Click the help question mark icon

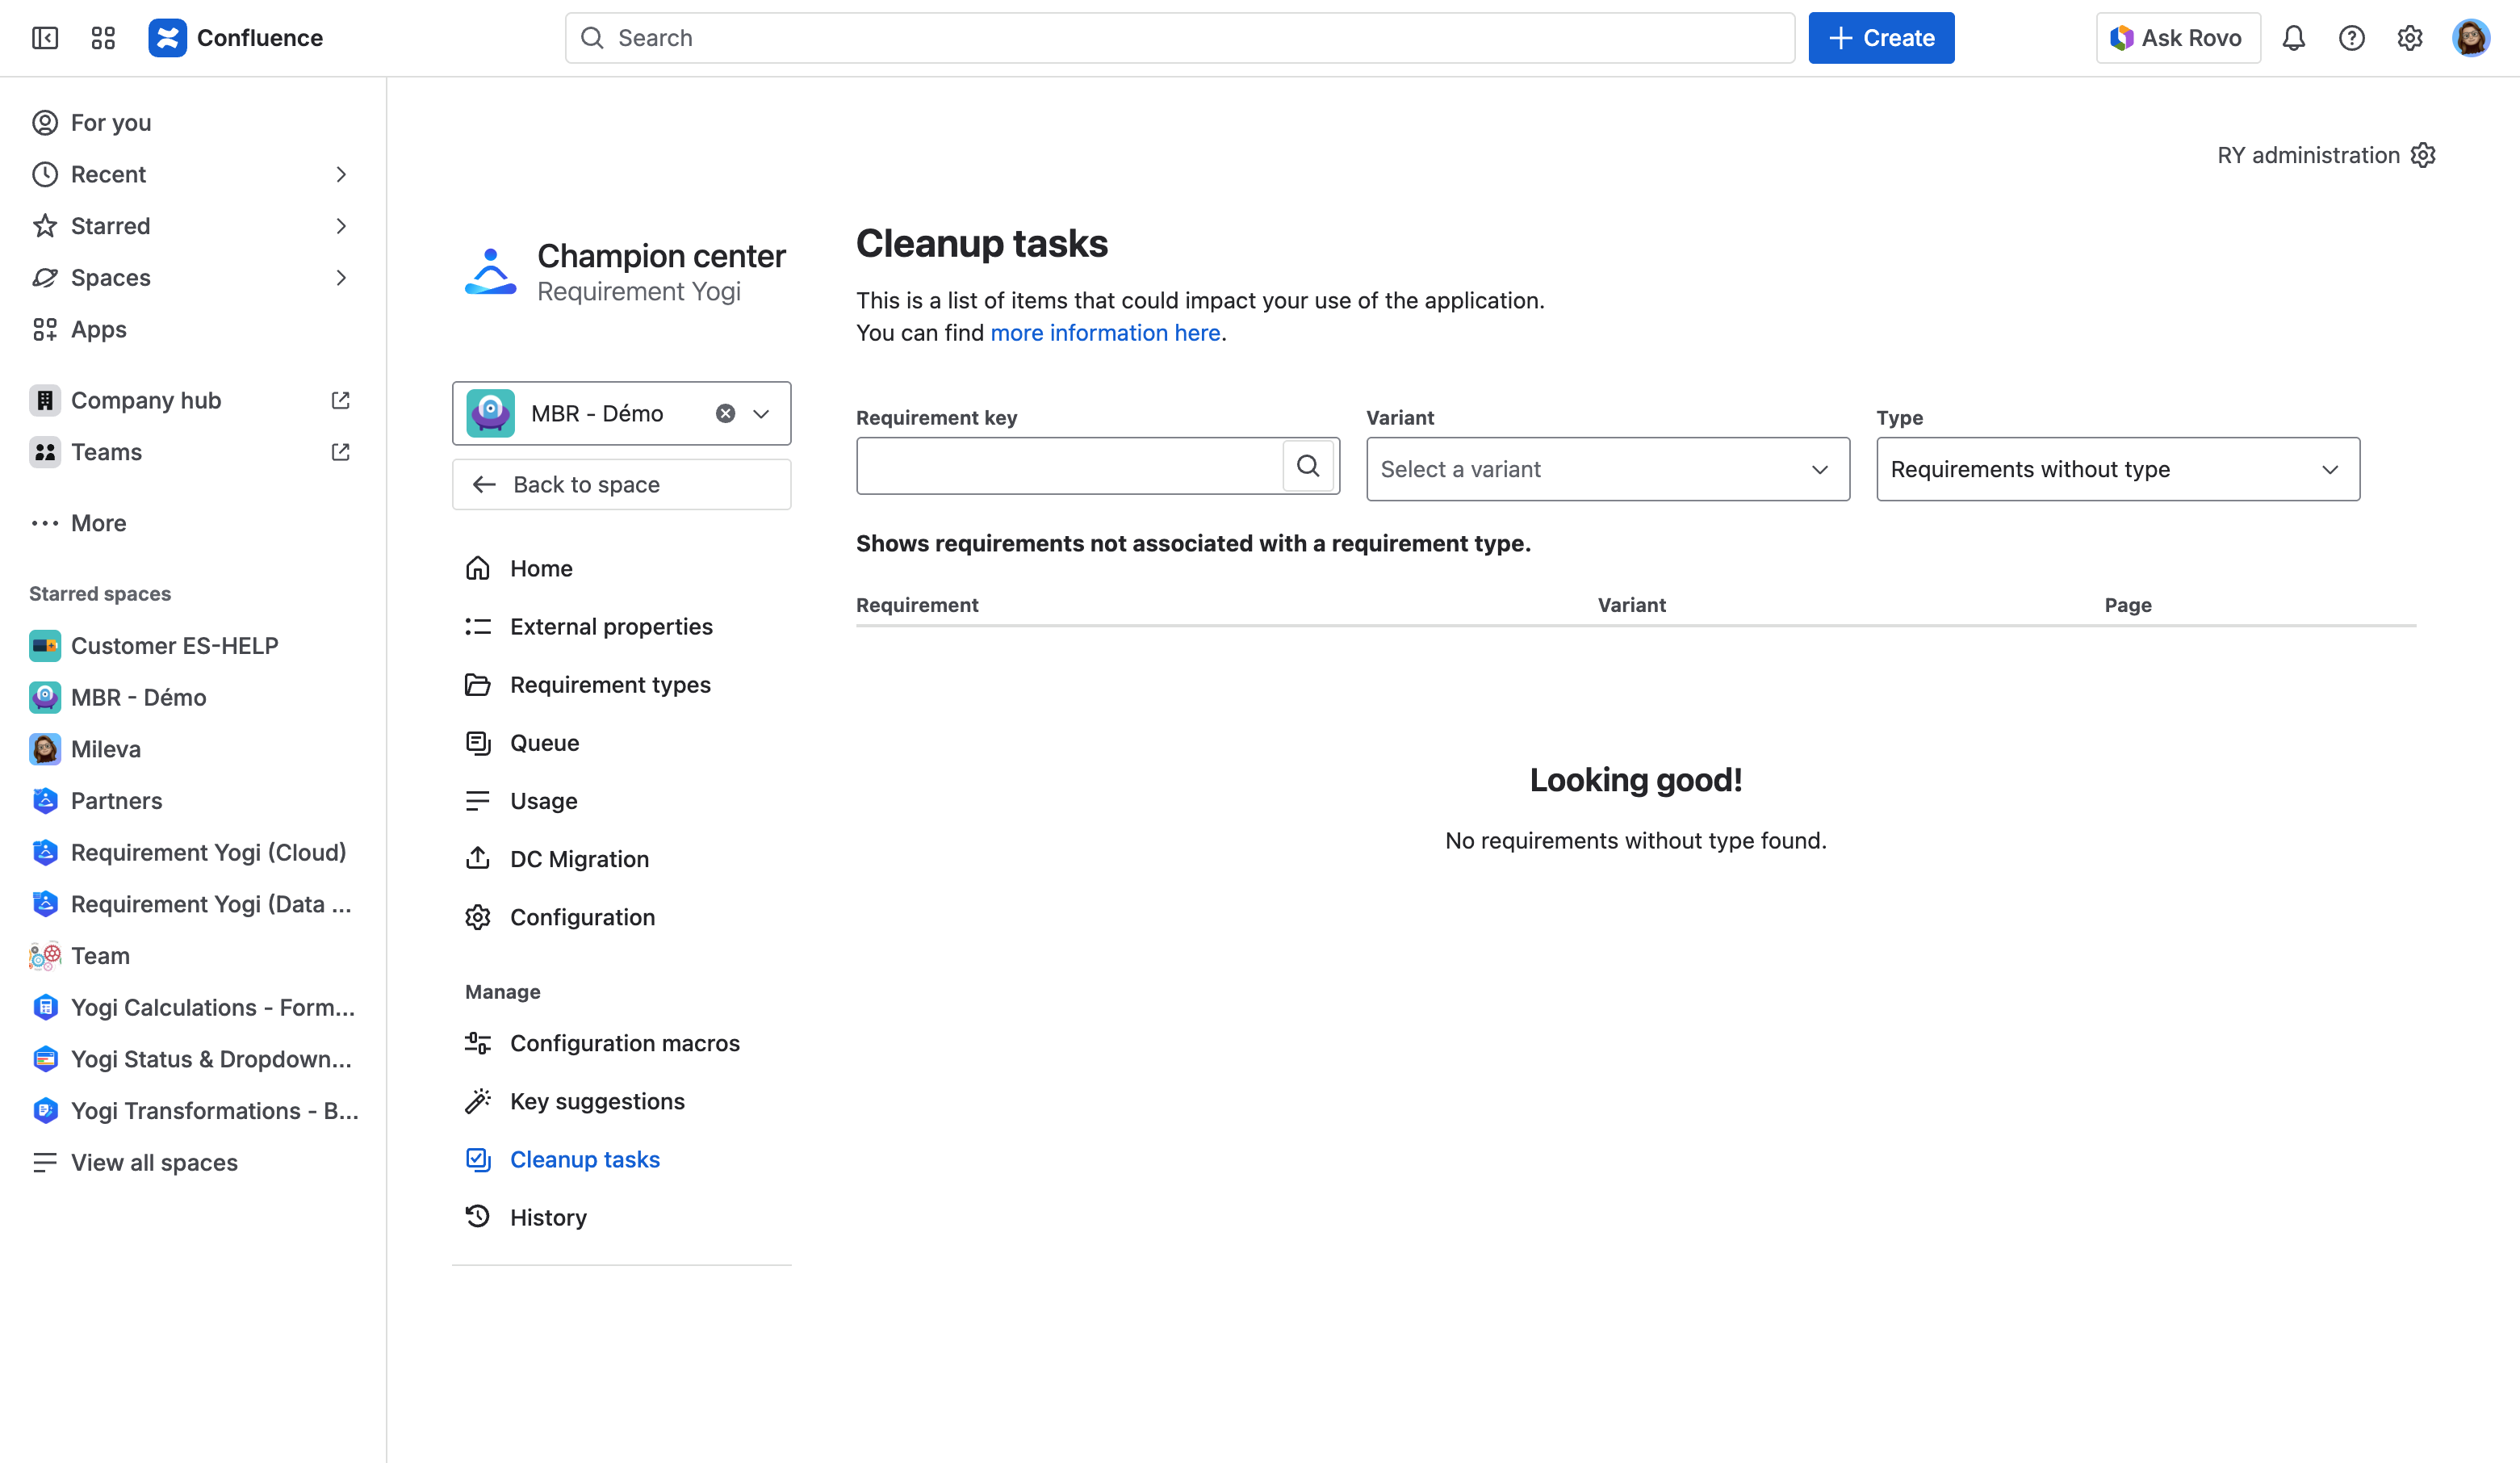click(x=2351, y=38)
